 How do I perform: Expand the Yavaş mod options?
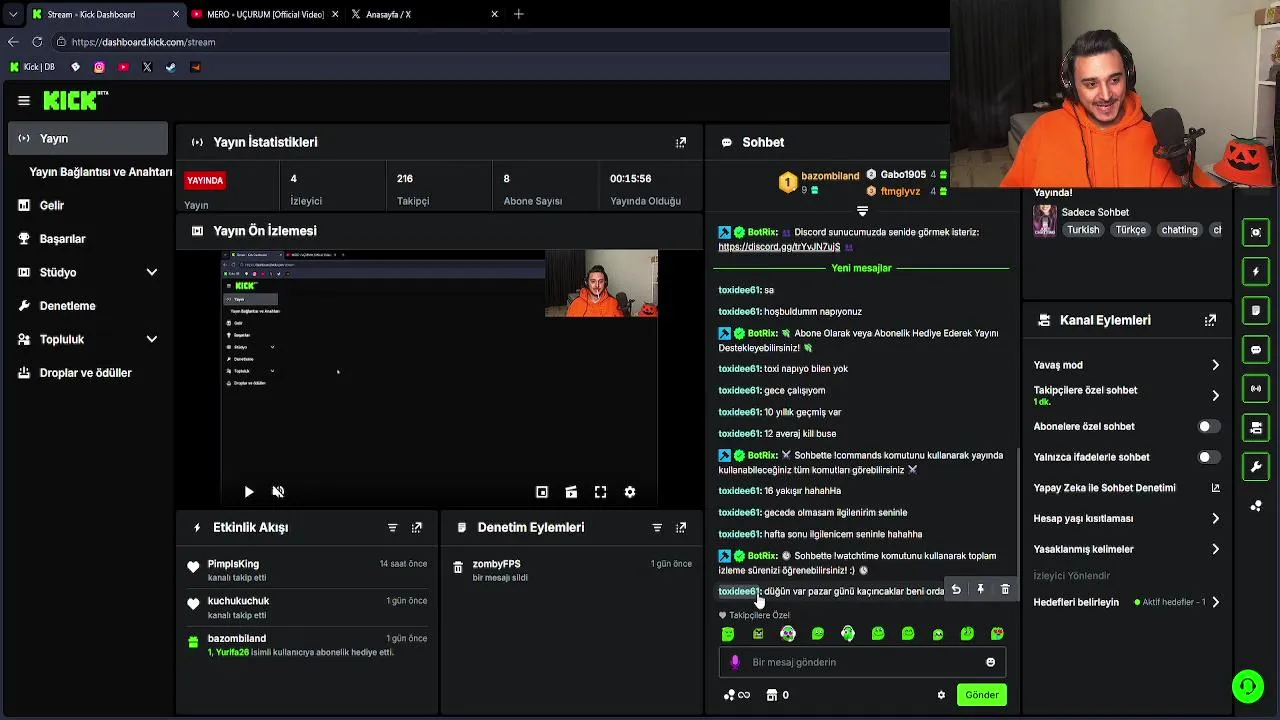point(1215,365)
